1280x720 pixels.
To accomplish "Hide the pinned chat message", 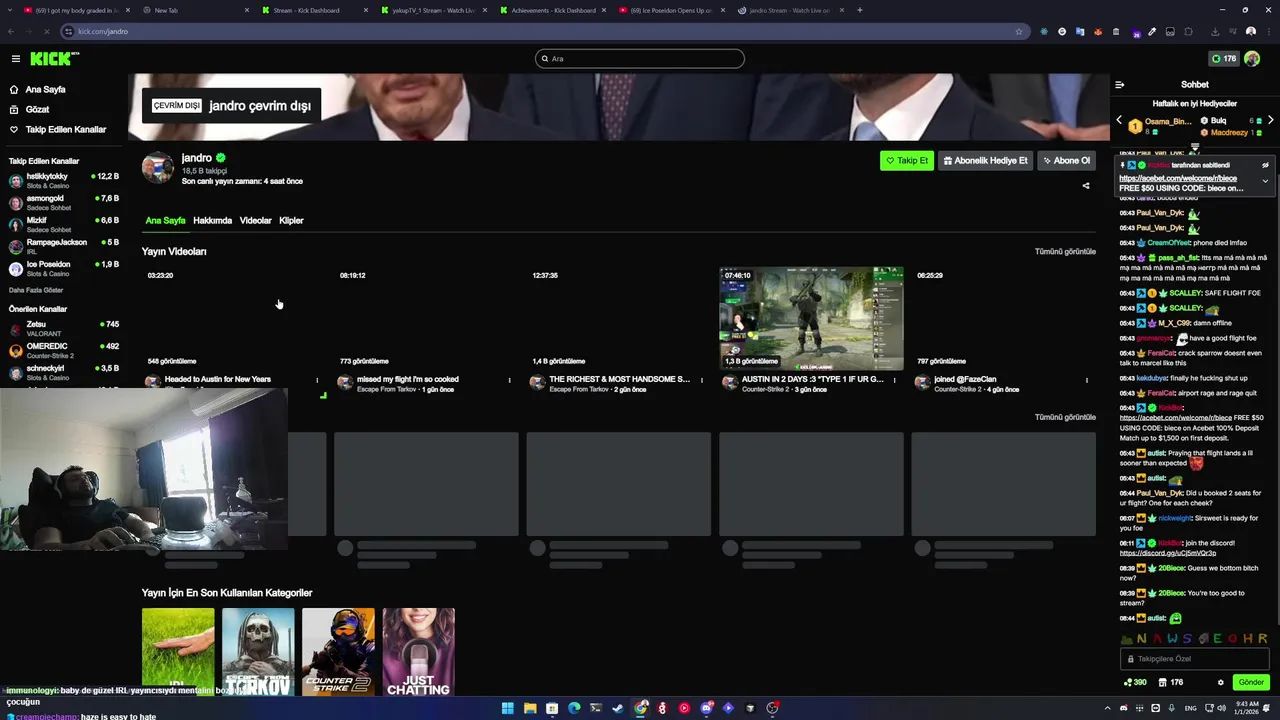I will 1265,165.
